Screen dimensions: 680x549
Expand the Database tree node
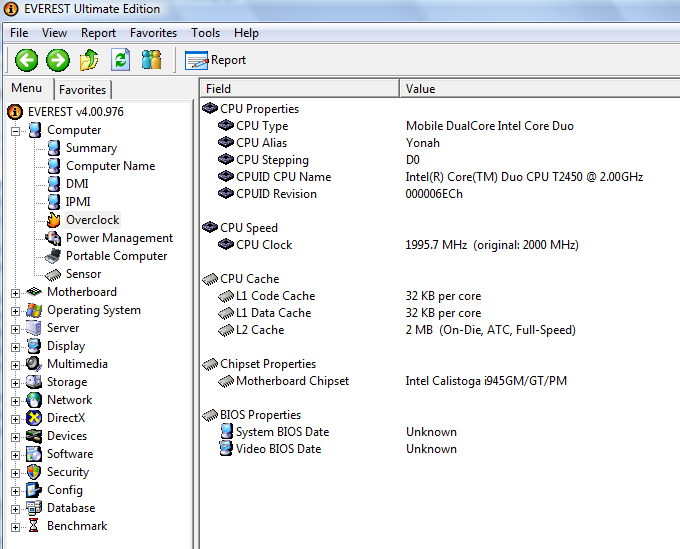point(15,509)
